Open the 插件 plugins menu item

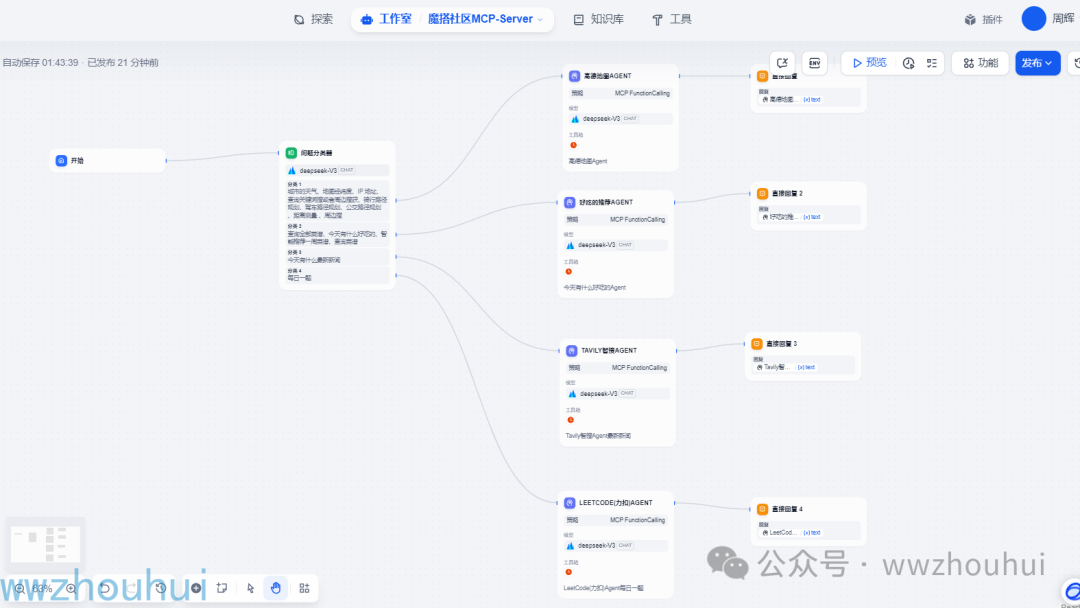984,19
